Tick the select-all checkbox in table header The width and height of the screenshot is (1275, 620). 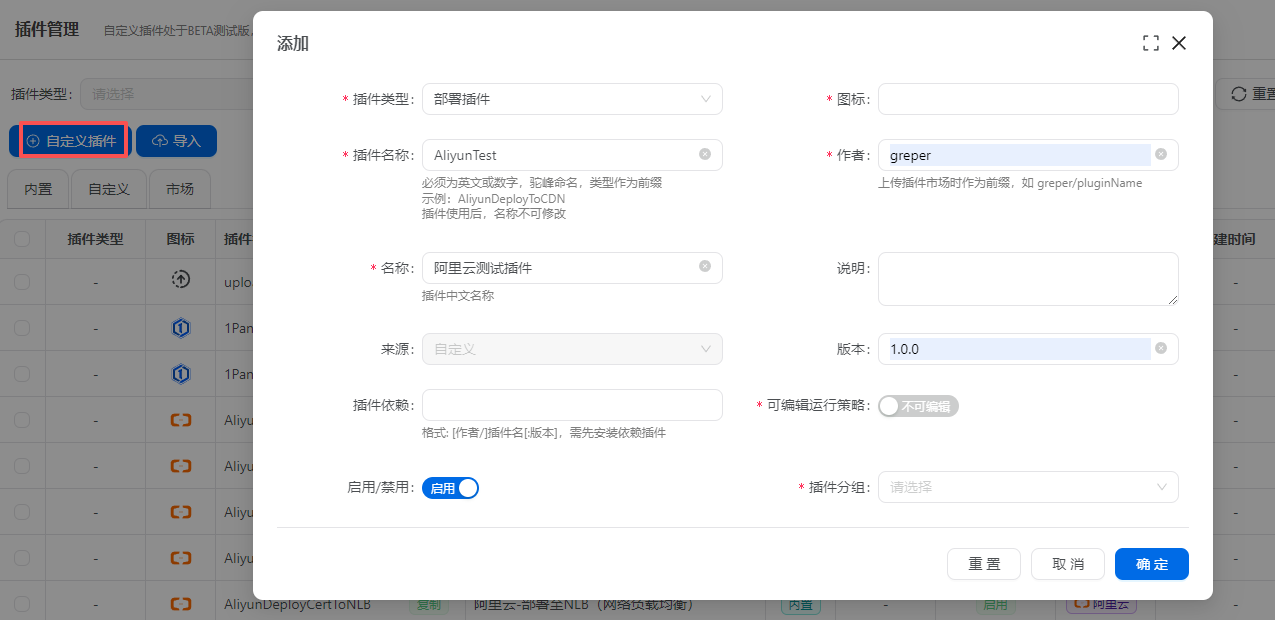22,239
